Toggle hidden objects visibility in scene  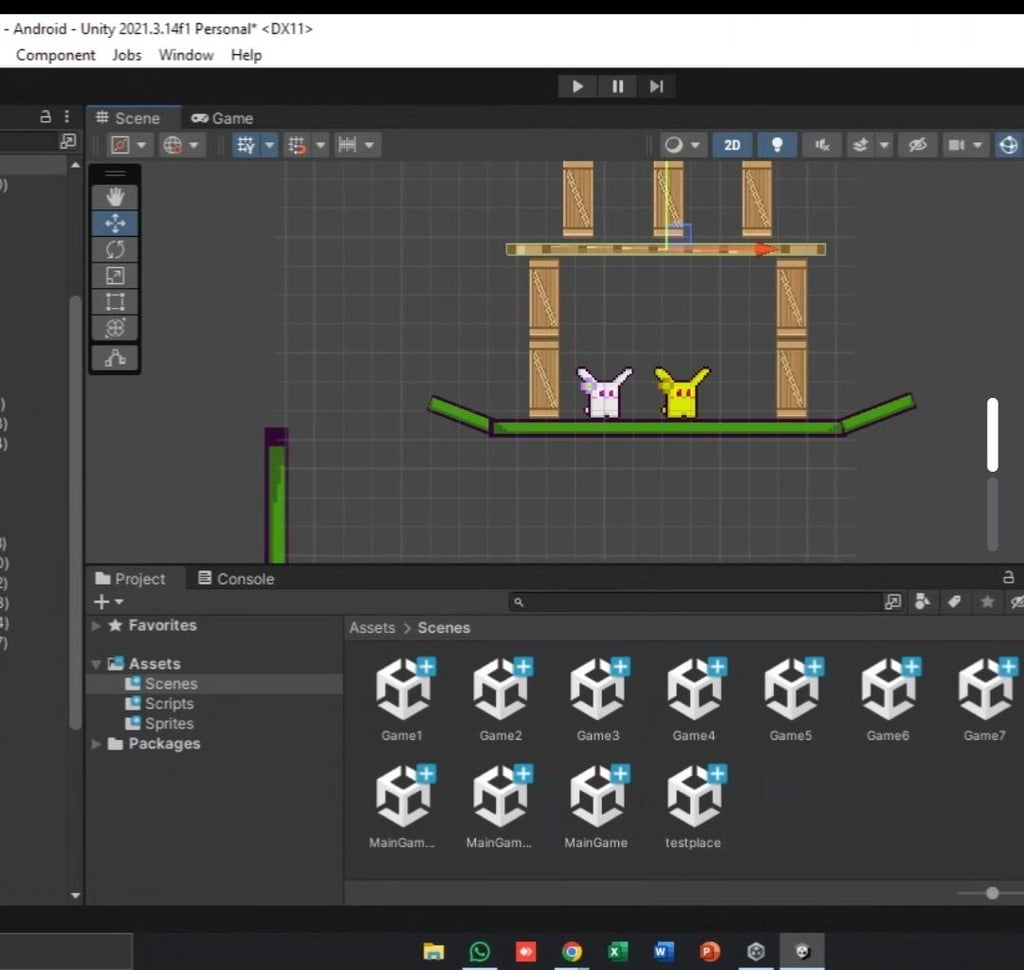(918, 145)
